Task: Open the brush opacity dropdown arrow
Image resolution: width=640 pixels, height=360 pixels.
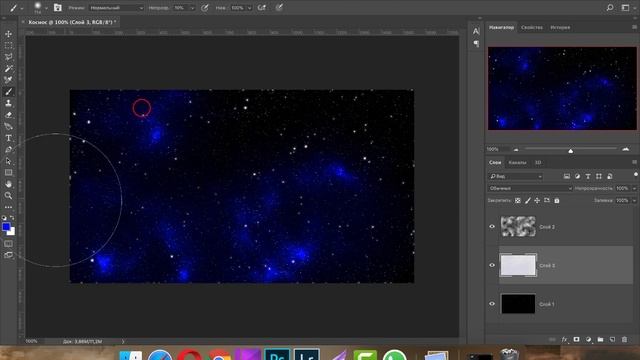Action: [x=192, y=8]
